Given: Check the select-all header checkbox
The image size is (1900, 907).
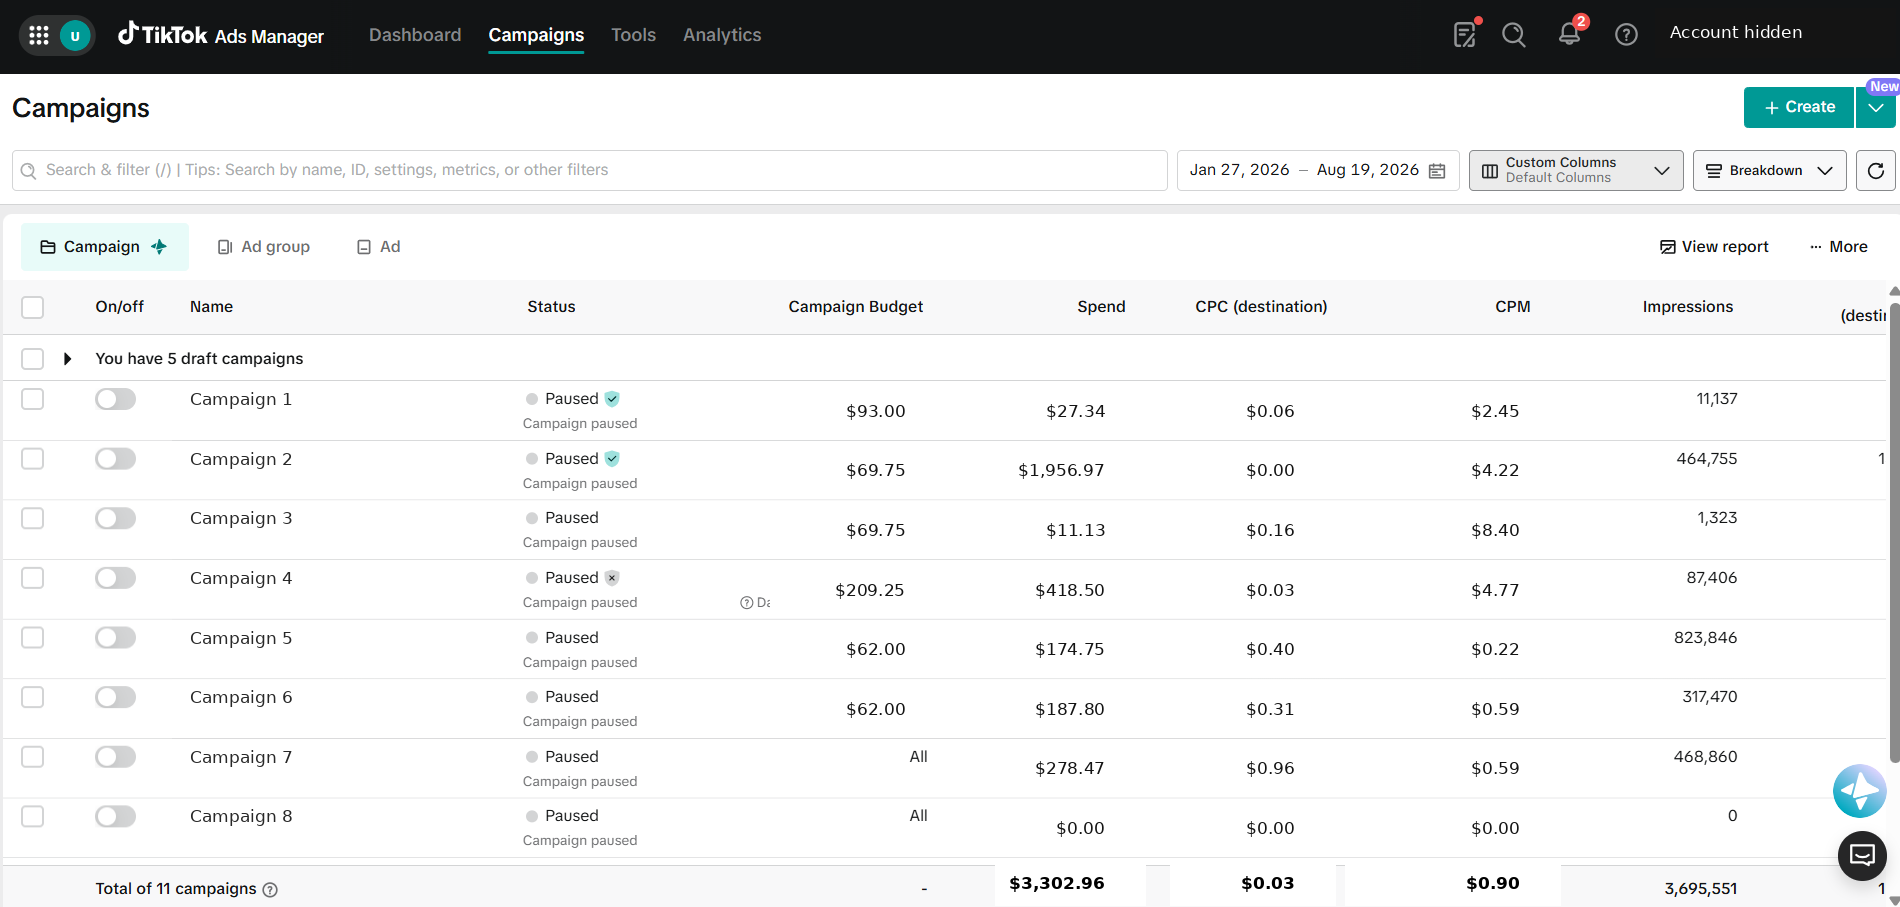Looking at the screenshot, I should (33, 307).
